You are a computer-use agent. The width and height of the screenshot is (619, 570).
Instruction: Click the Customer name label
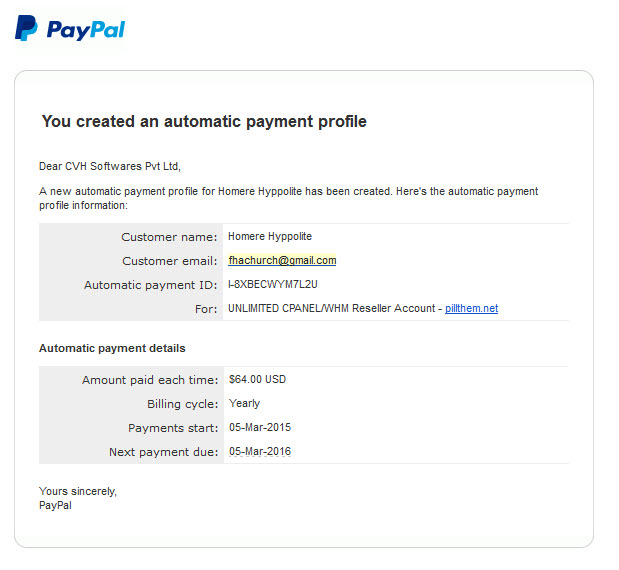point(169,237)
